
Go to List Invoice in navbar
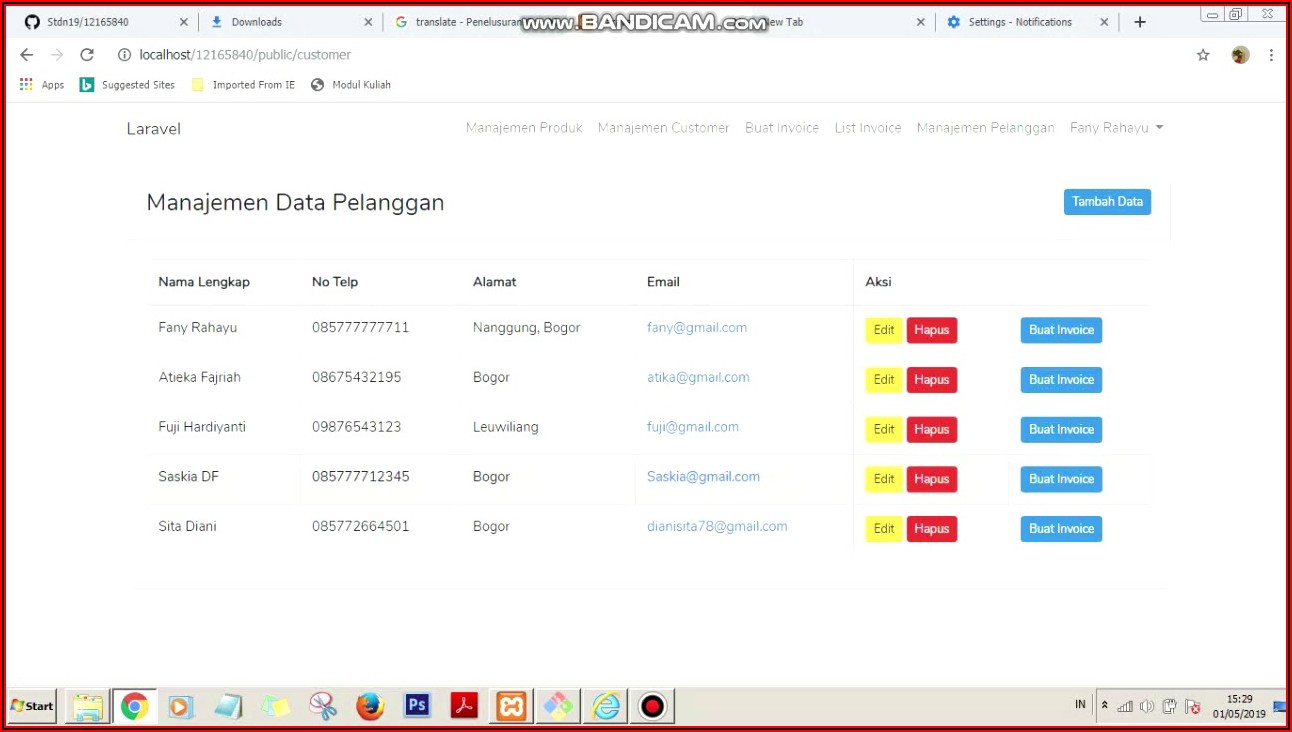867,128
